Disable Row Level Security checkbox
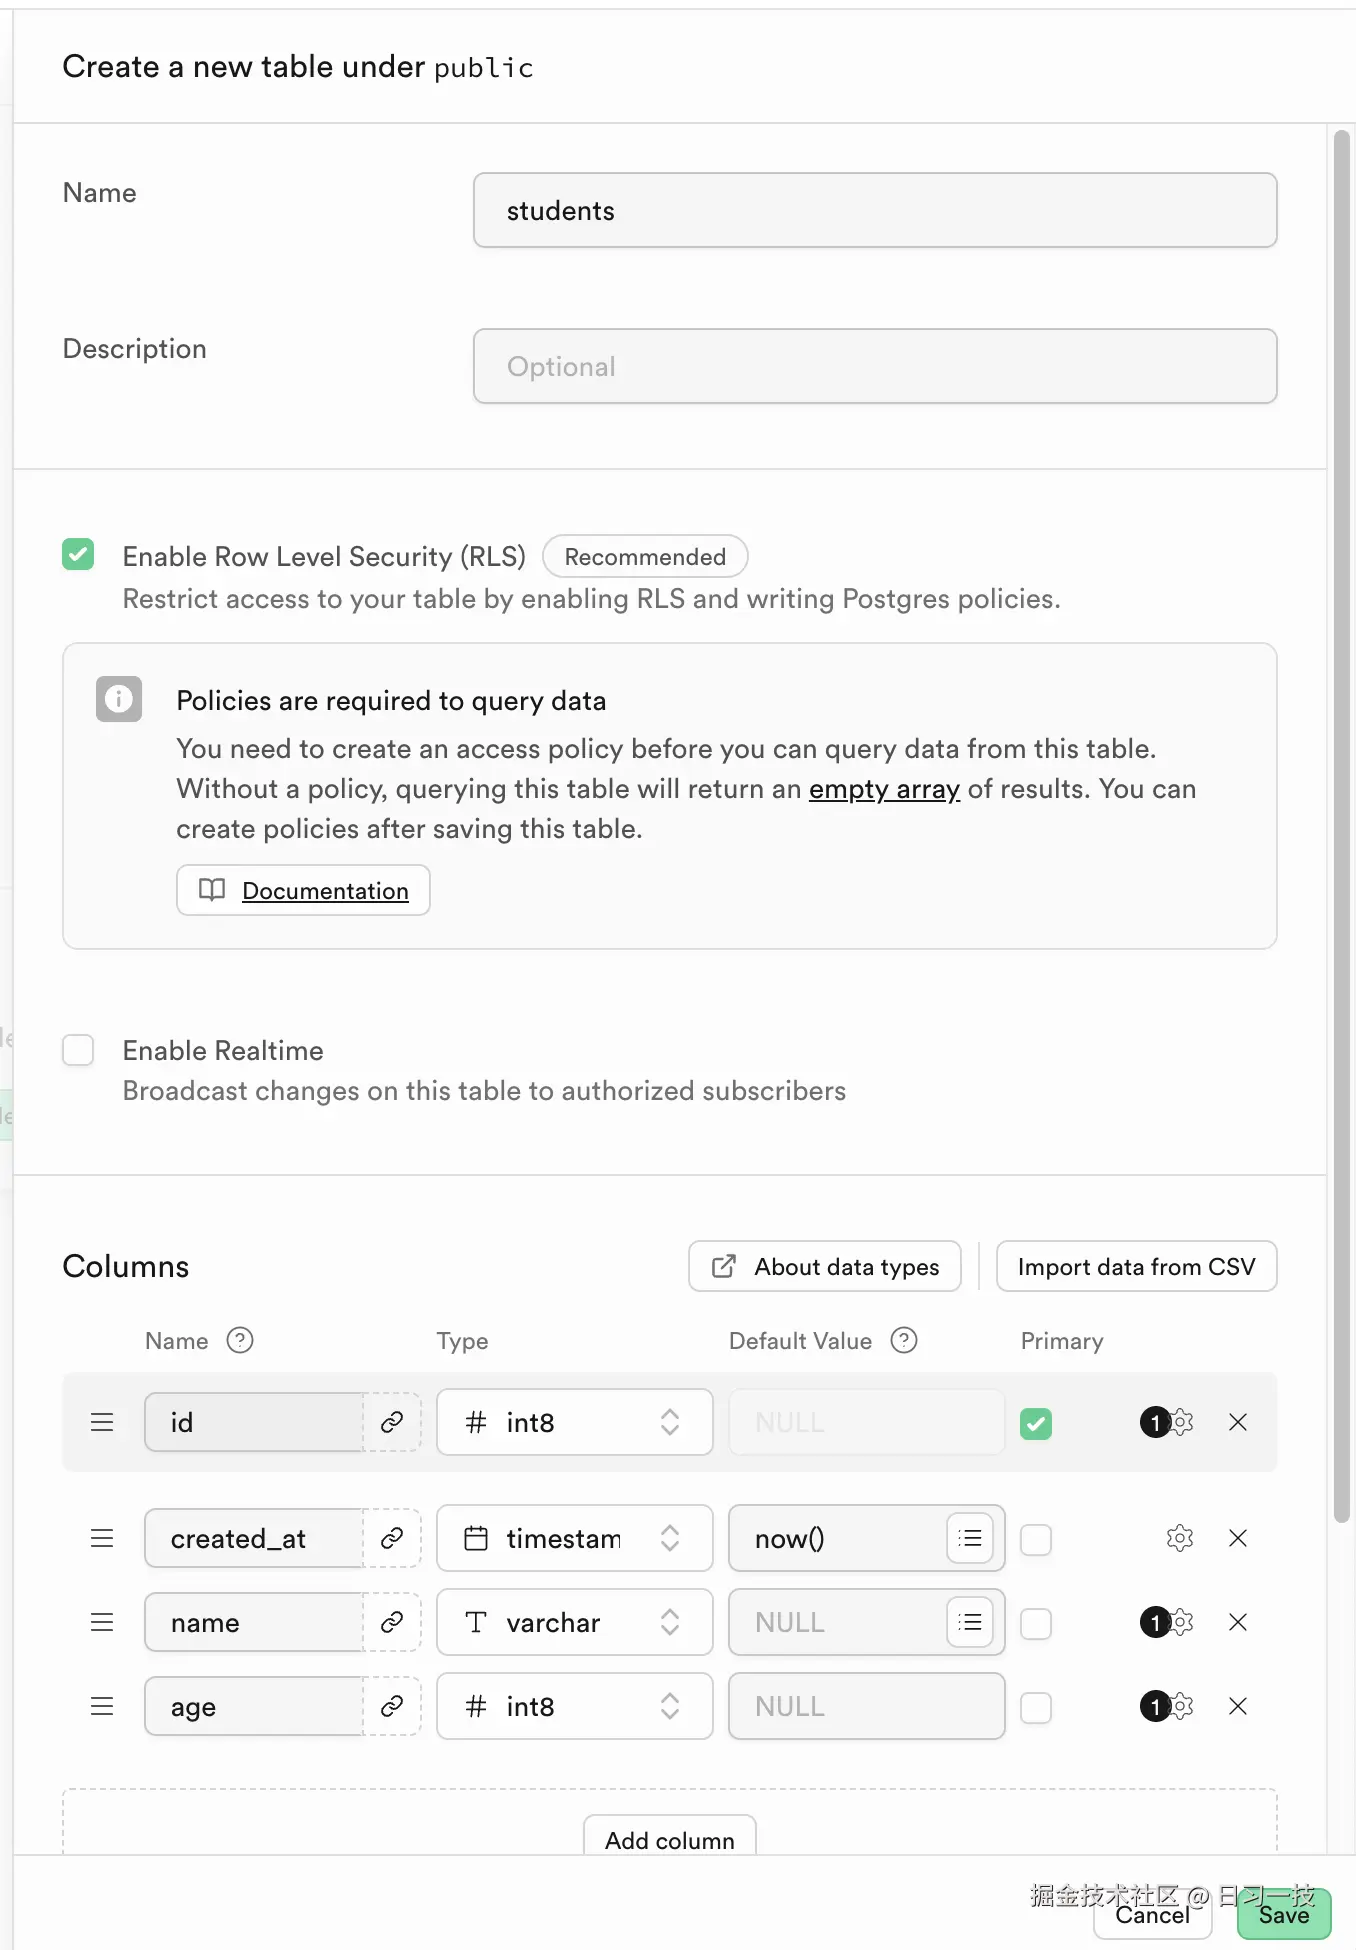 (x=78, y=554)
